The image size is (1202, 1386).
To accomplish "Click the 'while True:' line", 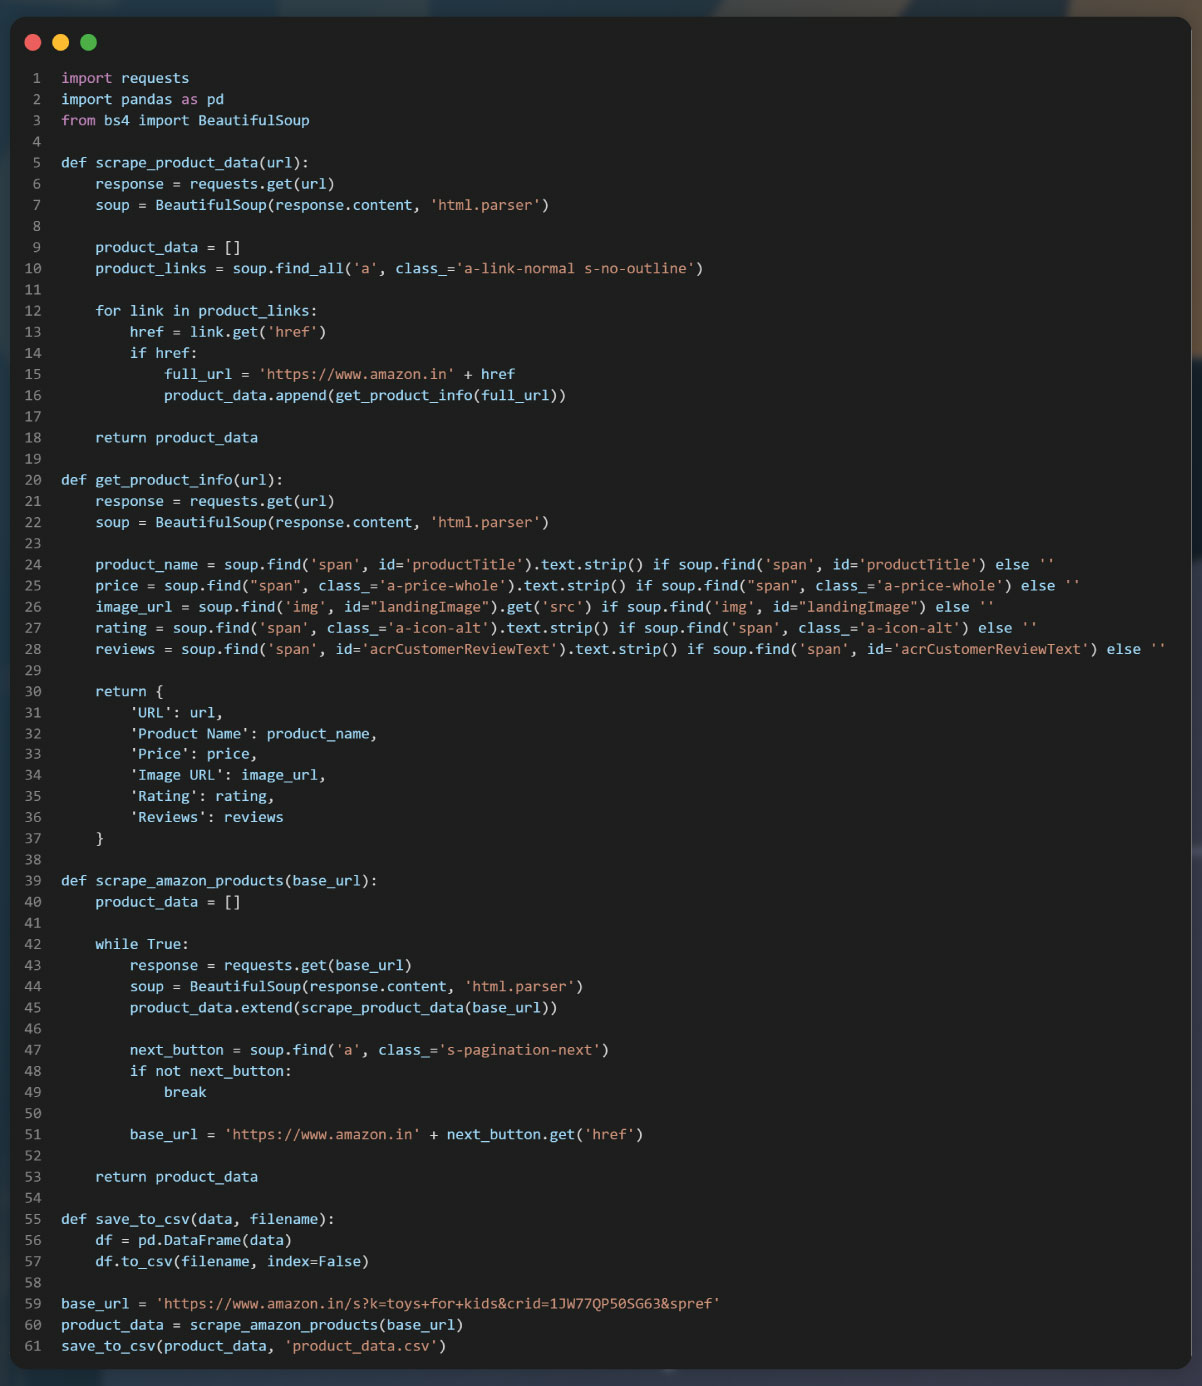I will click(142, 944).
